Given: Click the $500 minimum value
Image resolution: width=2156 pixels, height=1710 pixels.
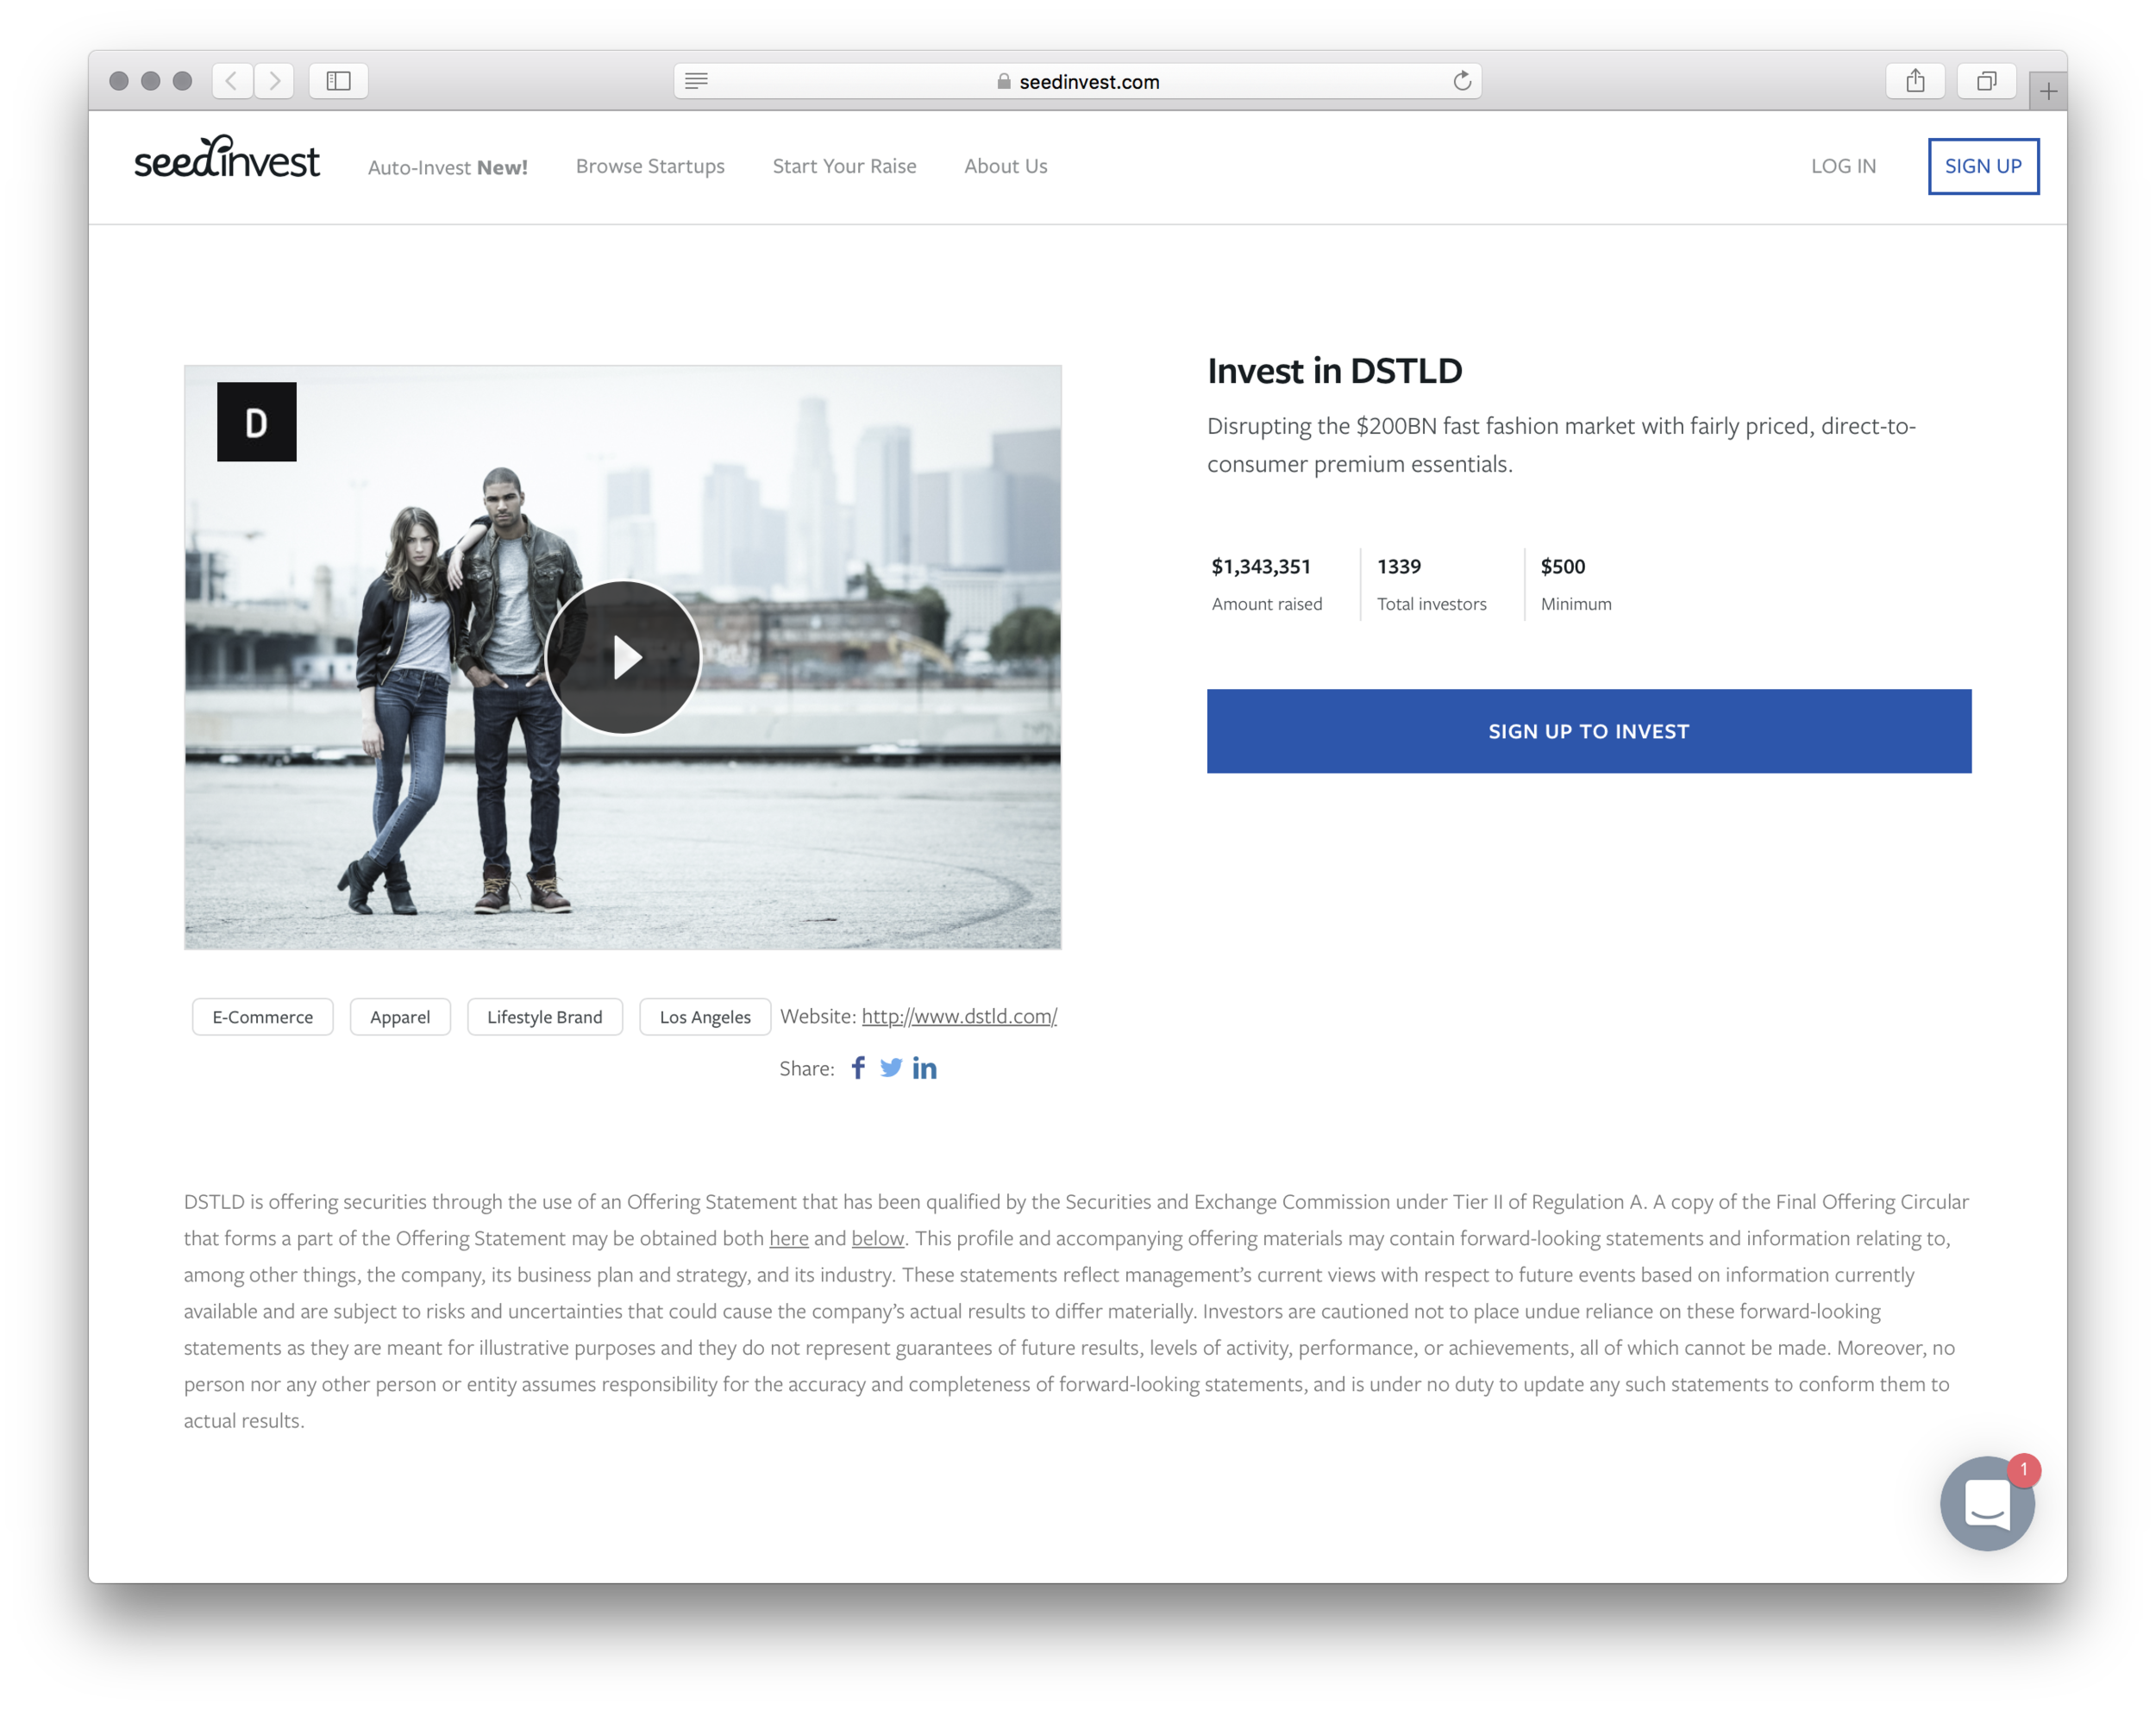Looking at the screenshot, I should pos(1563,566).
